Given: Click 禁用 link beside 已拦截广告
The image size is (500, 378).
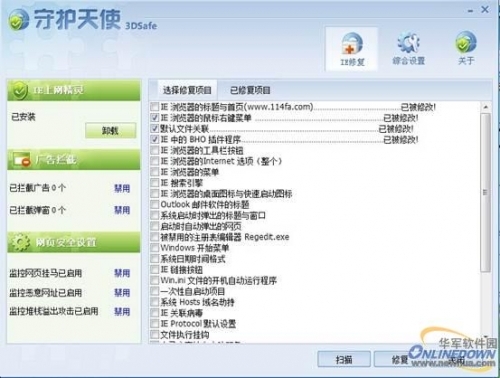Looking at the screenshot, I should click(122, 188).
